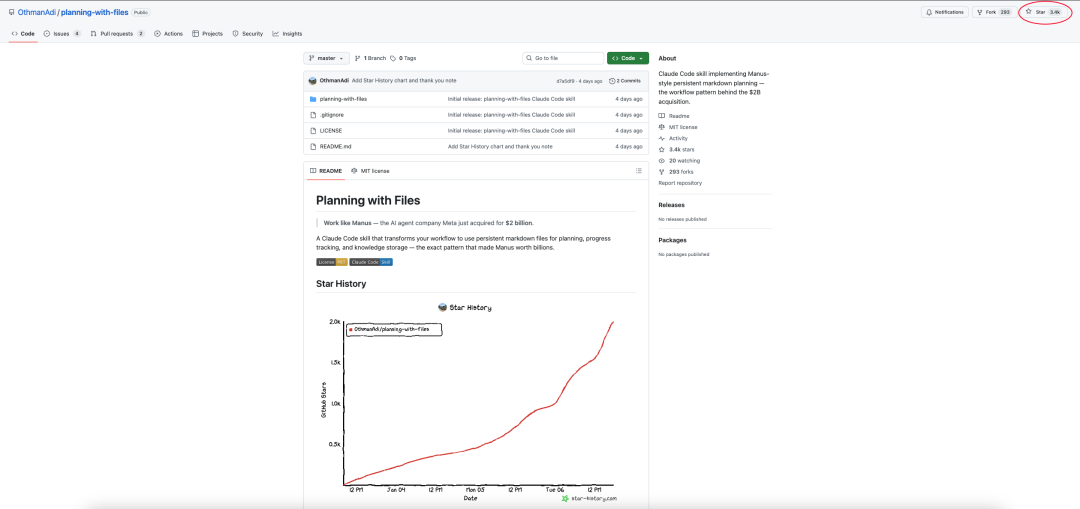Click the Report repository link

[x=680, y=183]
